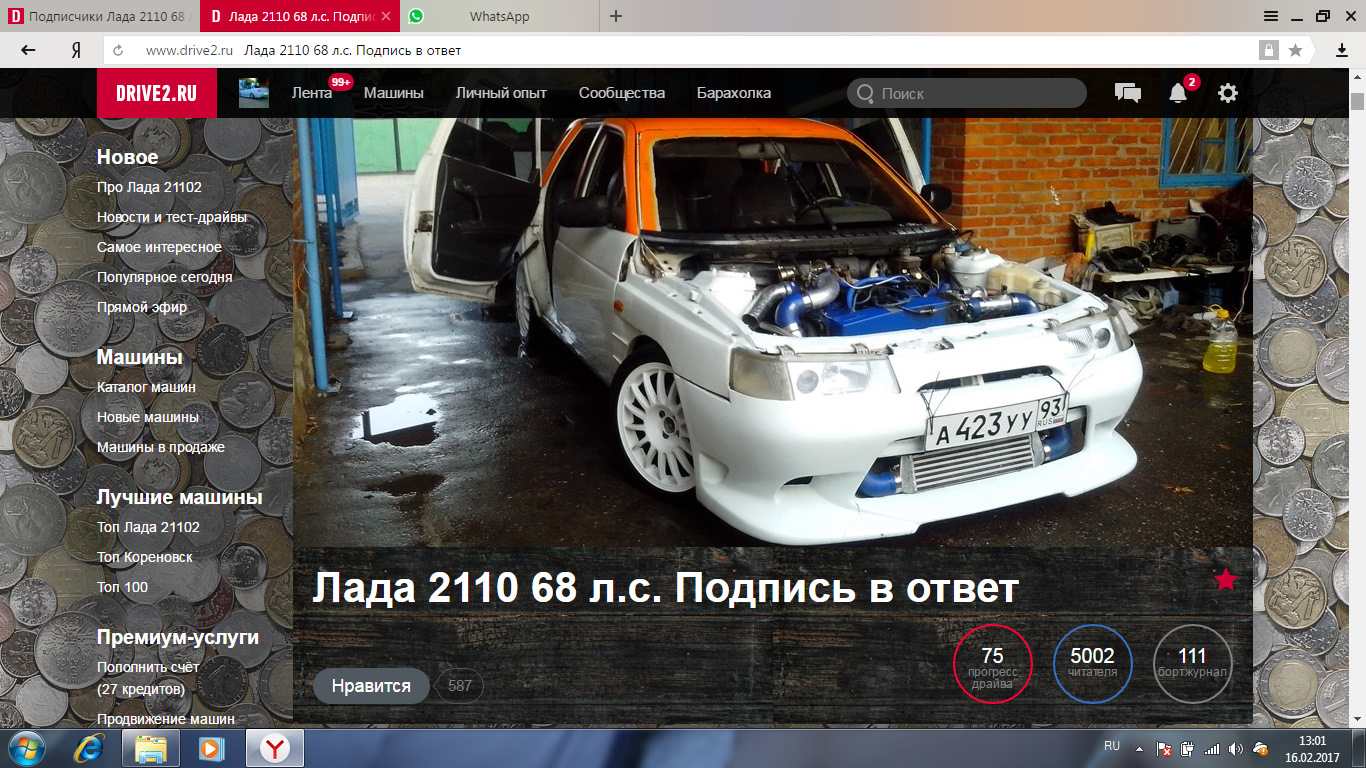Open the network signal tray icon
1366x768 pixels.
pyautogui.click(x=1211, y=749)
